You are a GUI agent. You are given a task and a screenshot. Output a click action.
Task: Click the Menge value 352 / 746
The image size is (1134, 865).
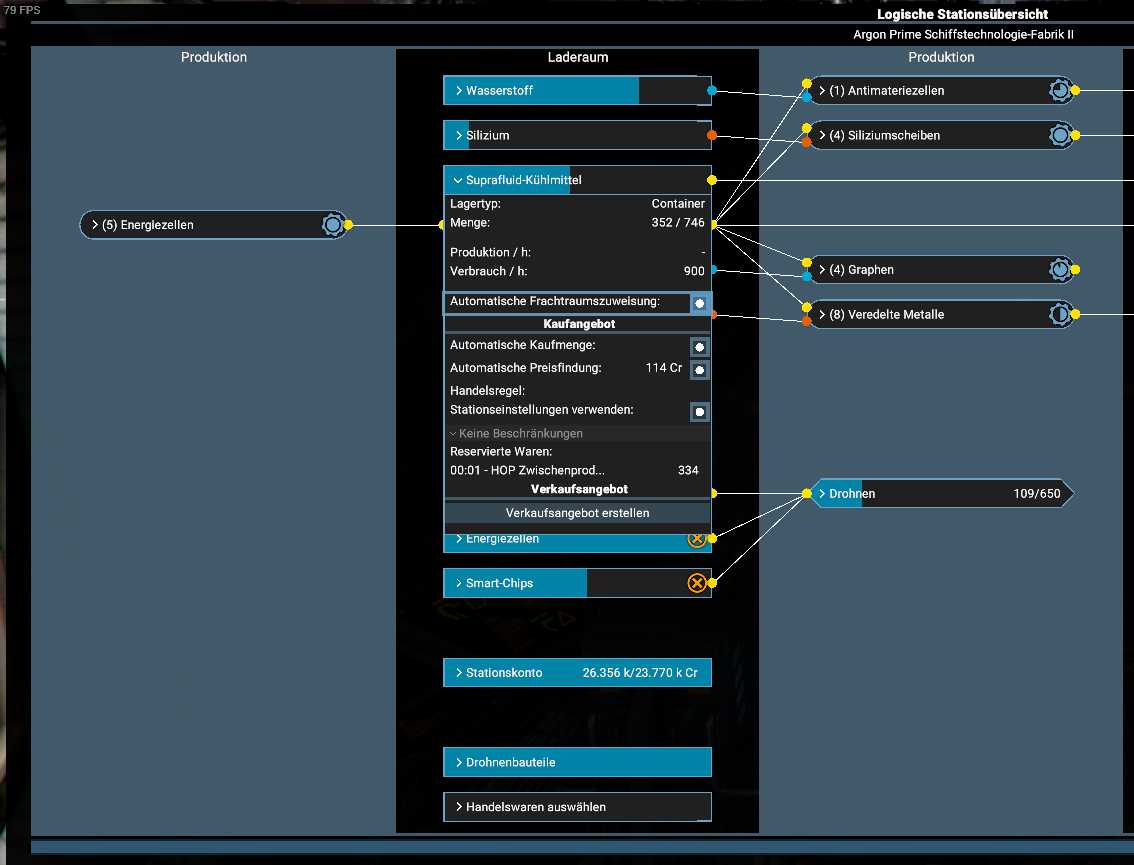click(x=678, y=223)
